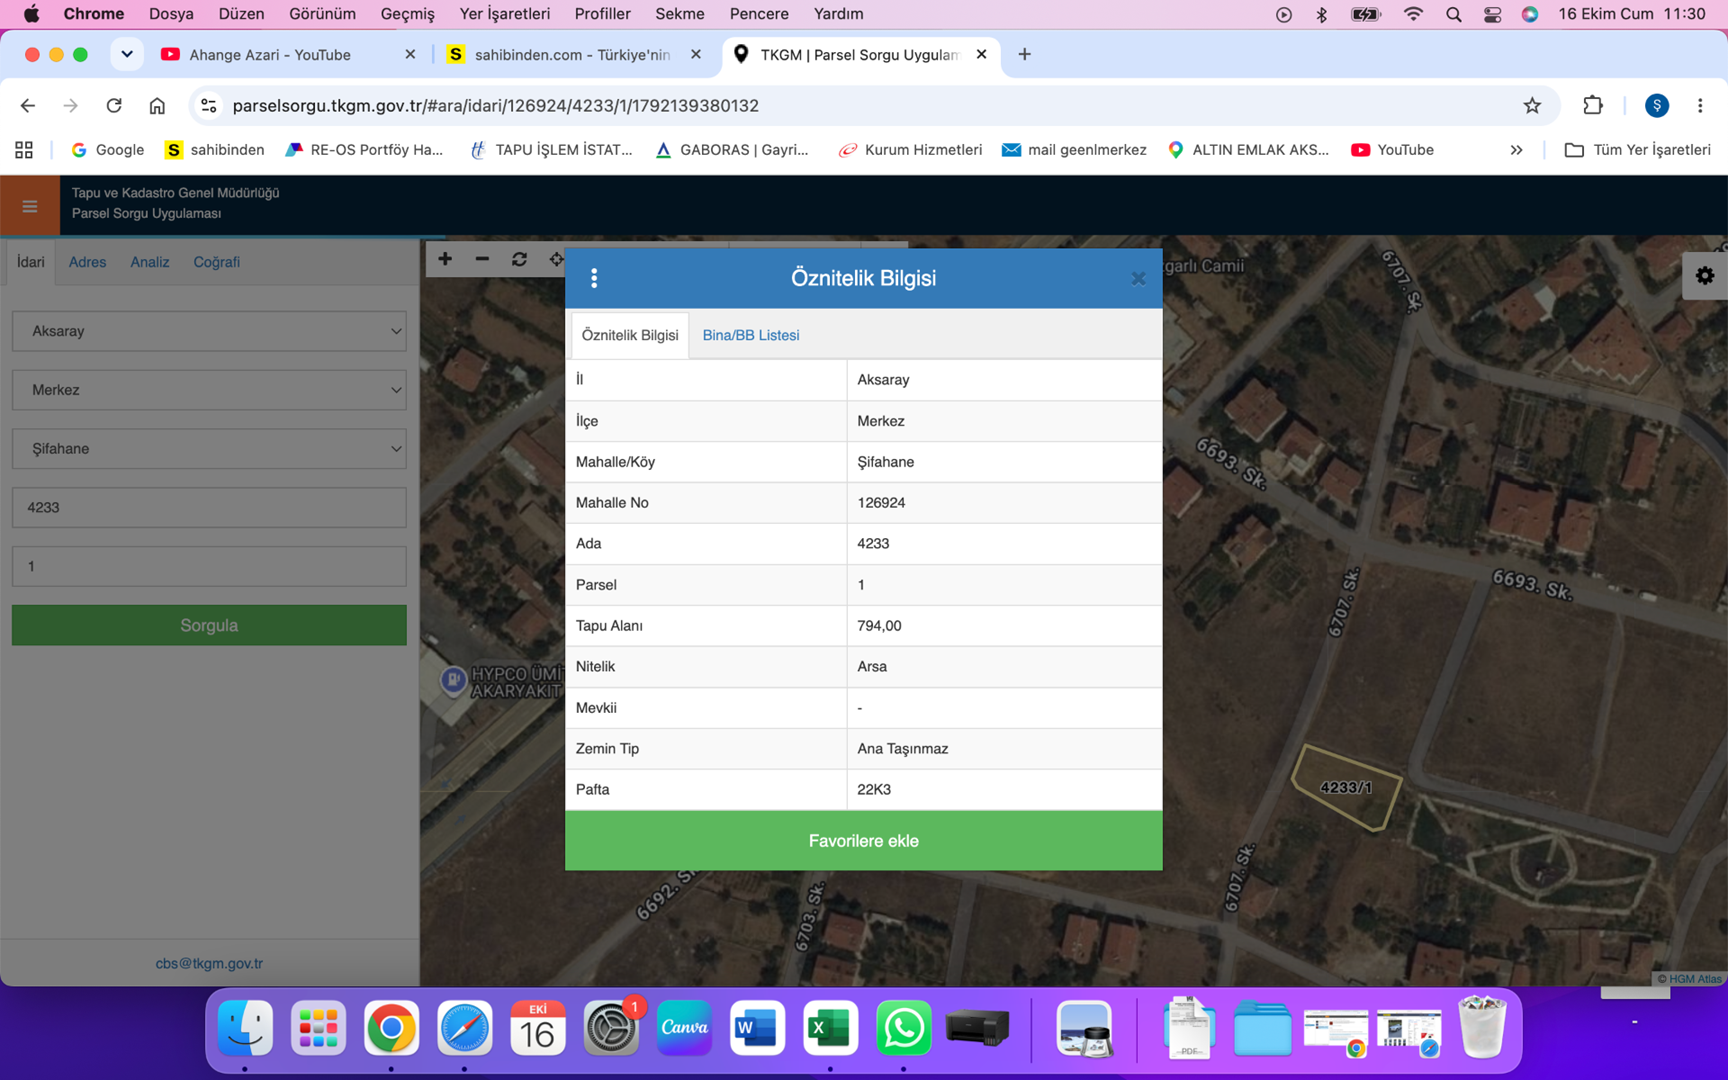
Task: Open the Chrome tab search chevron
Action: pyautogui.click(x=127, y=54)
